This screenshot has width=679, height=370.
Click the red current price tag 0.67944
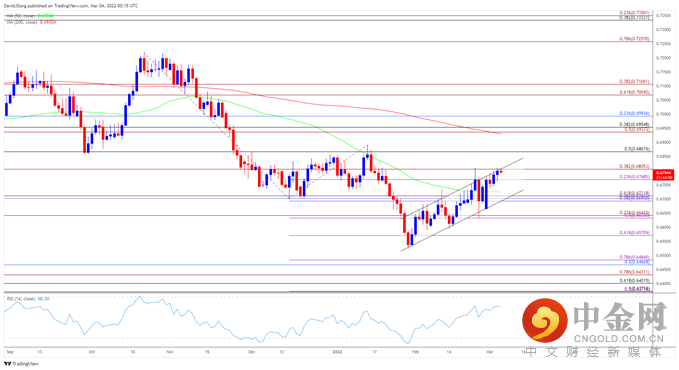pyautogui.click(x=664, y=175)
